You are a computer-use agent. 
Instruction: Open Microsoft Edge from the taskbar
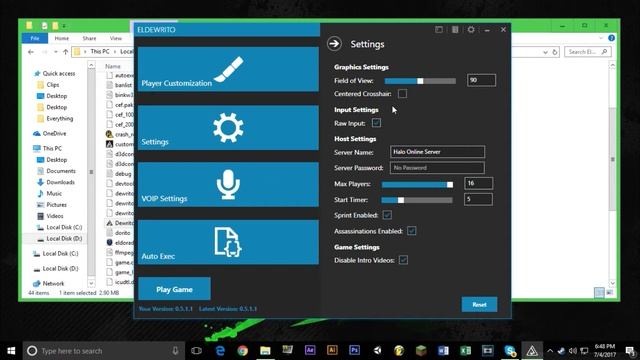pos(220,351)
